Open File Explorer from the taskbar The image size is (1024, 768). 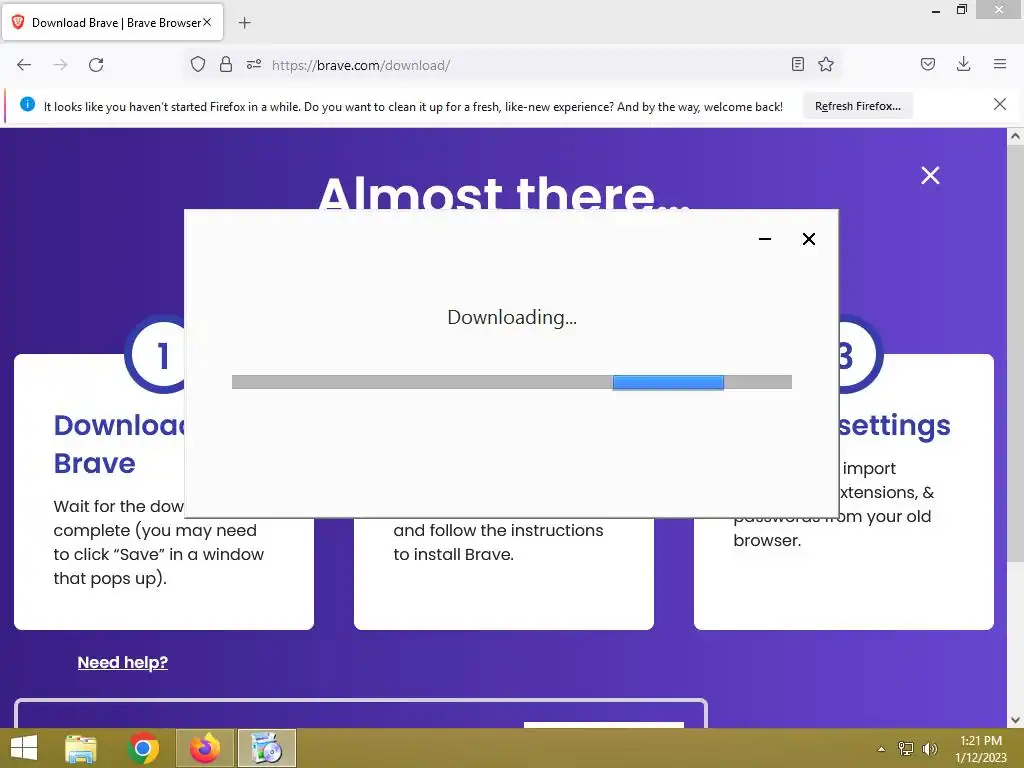81,748
